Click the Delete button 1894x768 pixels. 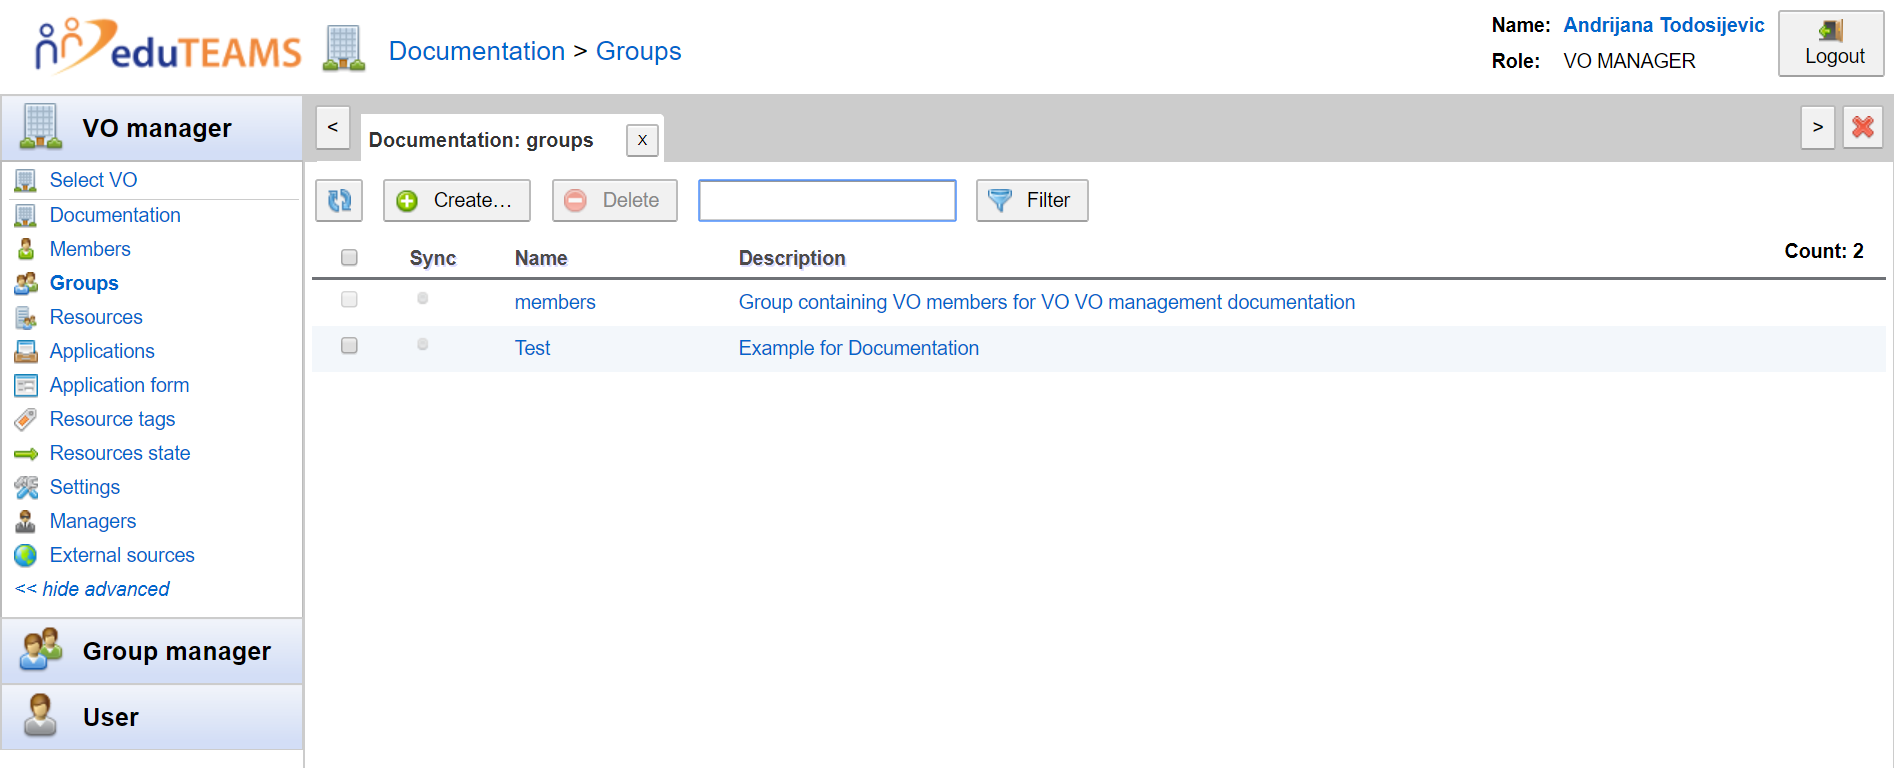click(615, 200)
